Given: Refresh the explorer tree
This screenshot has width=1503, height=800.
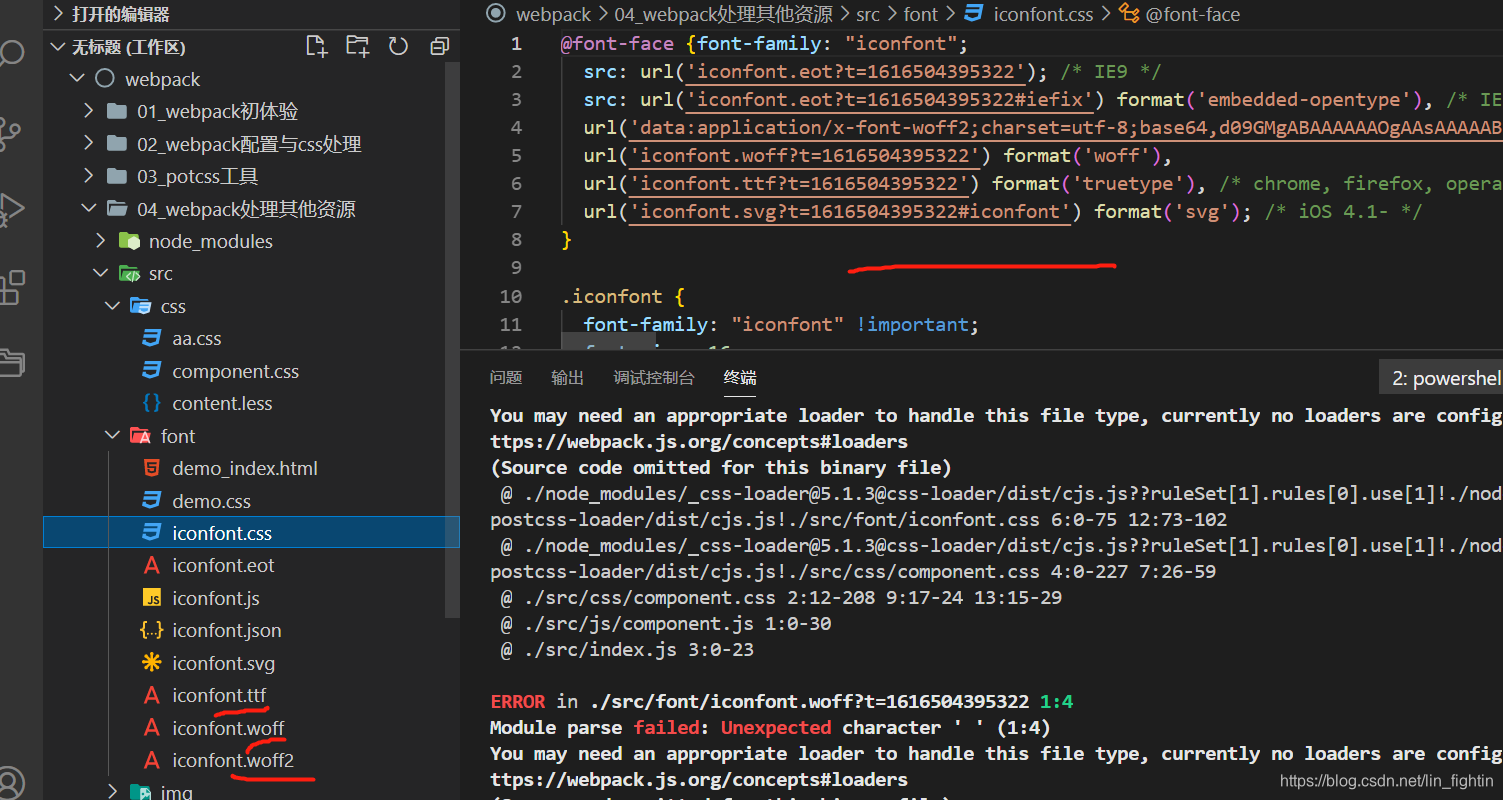Looking at the screenshot, I should pos(398,46).
